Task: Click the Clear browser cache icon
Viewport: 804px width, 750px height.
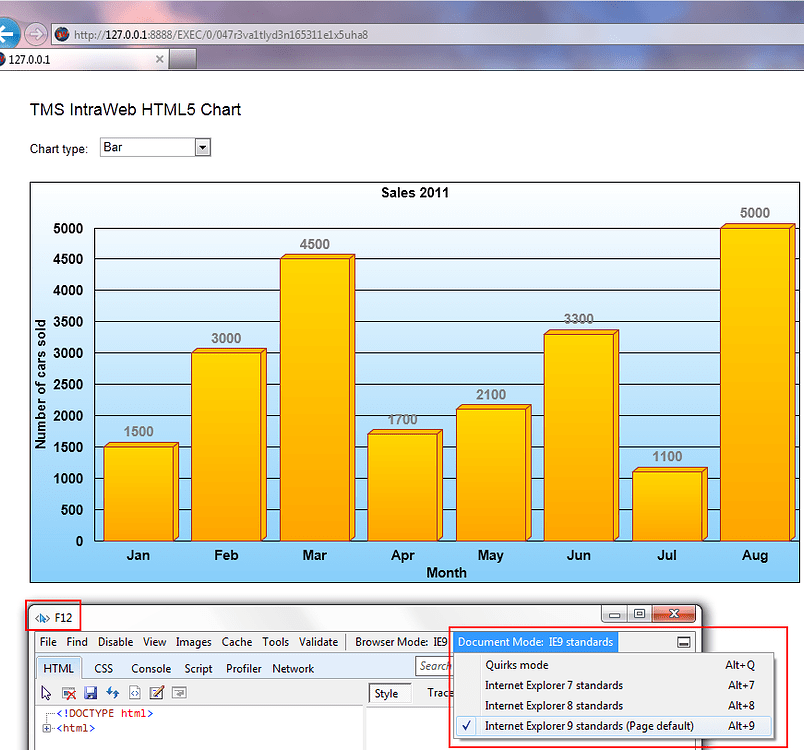Action: point(69,692)
